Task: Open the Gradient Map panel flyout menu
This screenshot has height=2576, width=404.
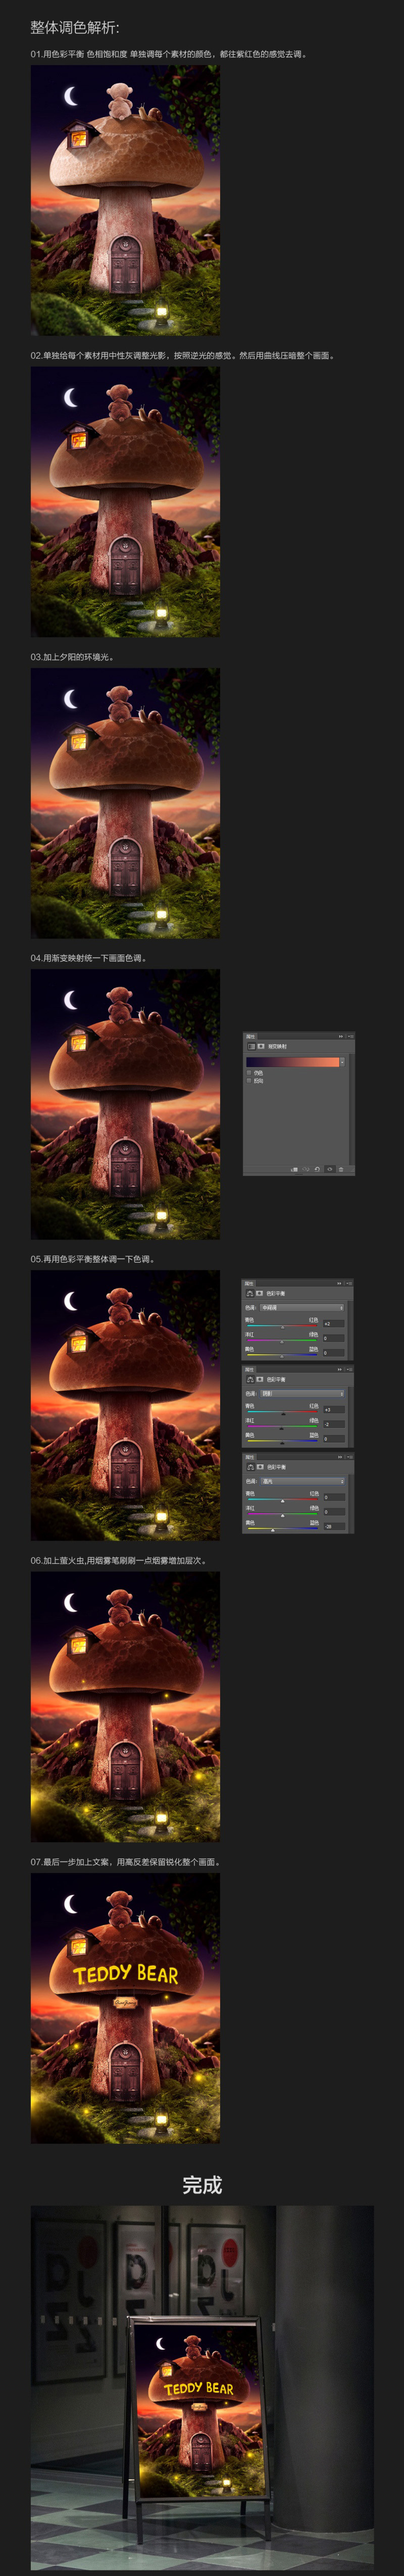Action: (x=351, y=1036)
